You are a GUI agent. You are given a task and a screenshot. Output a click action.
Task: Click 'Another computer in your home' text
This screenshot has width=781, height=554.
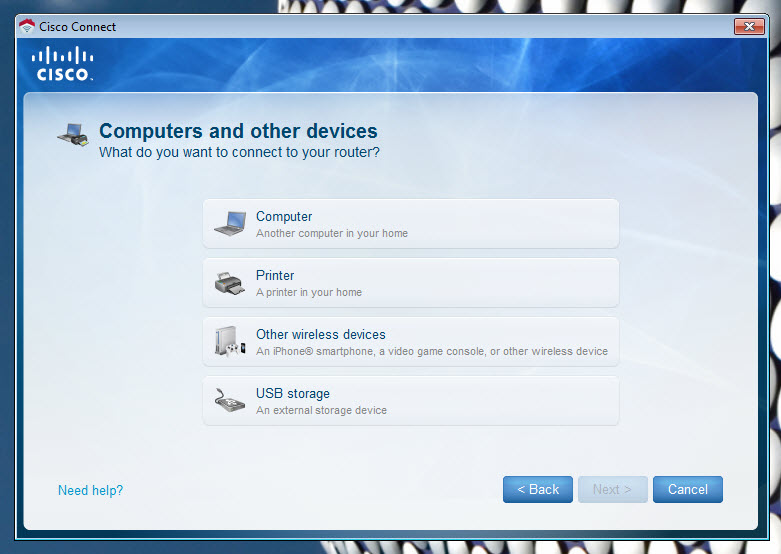coord(332,233)
